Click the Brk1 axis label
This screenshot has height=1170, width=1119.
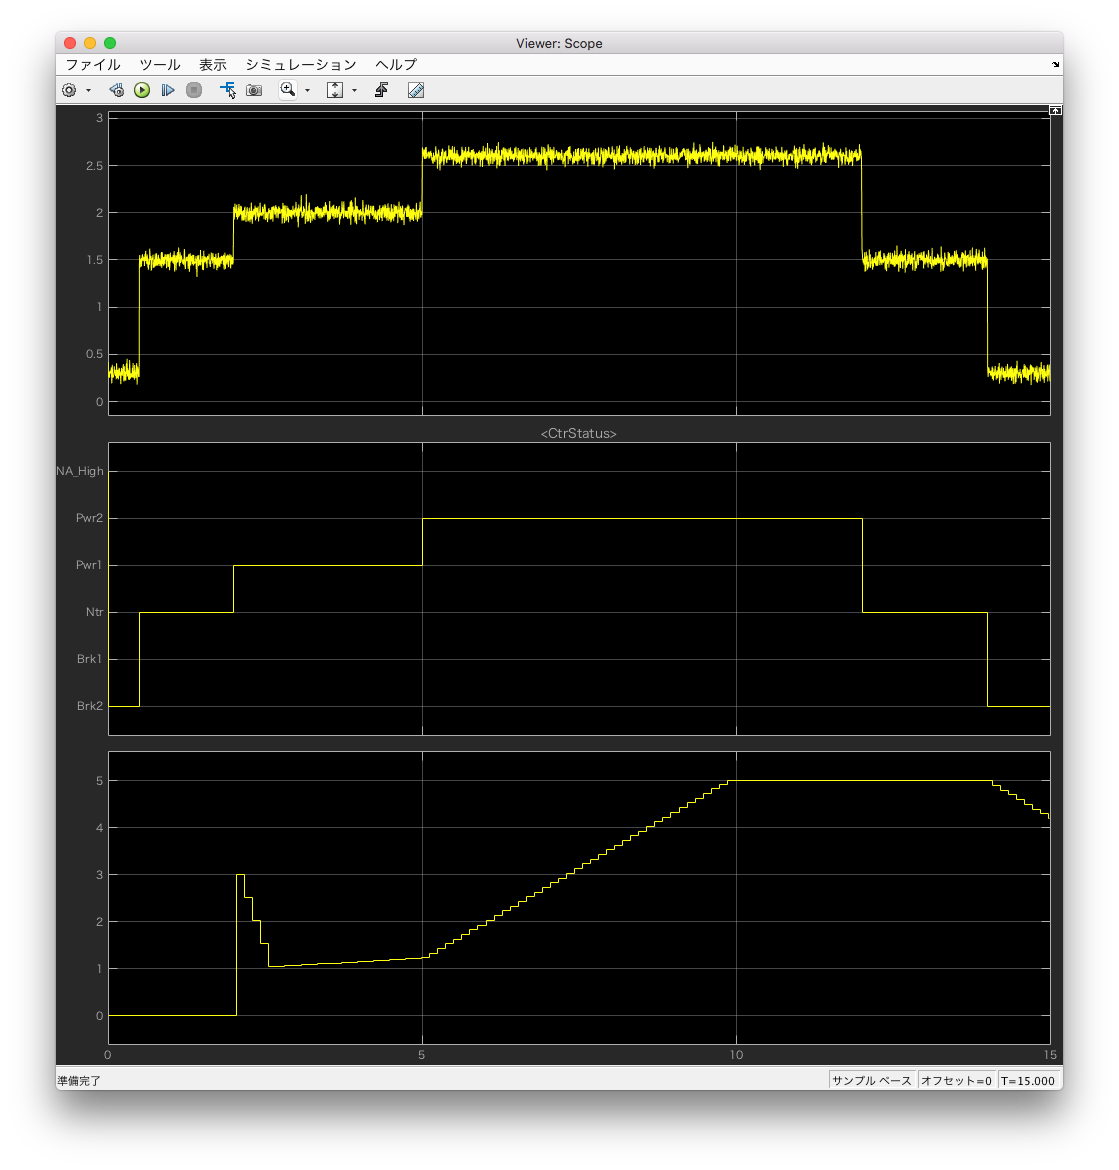[90, 659]
